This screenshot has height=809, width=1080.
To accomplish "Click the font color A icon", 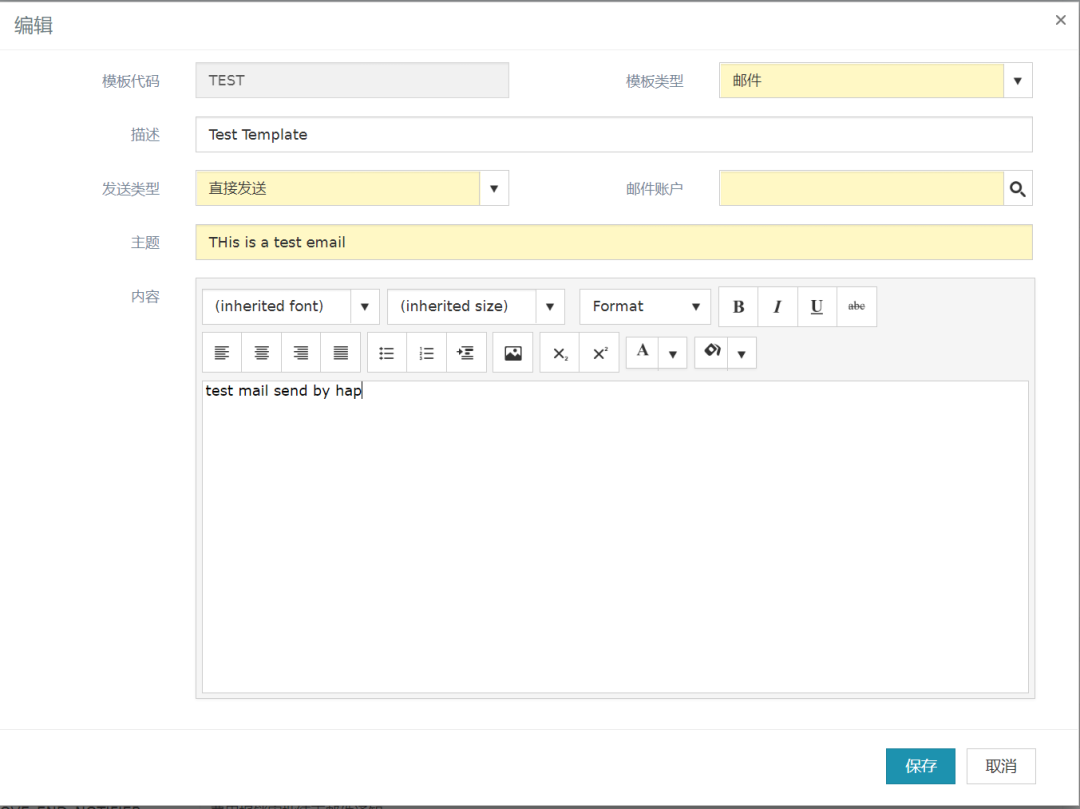I will point(642,351).
